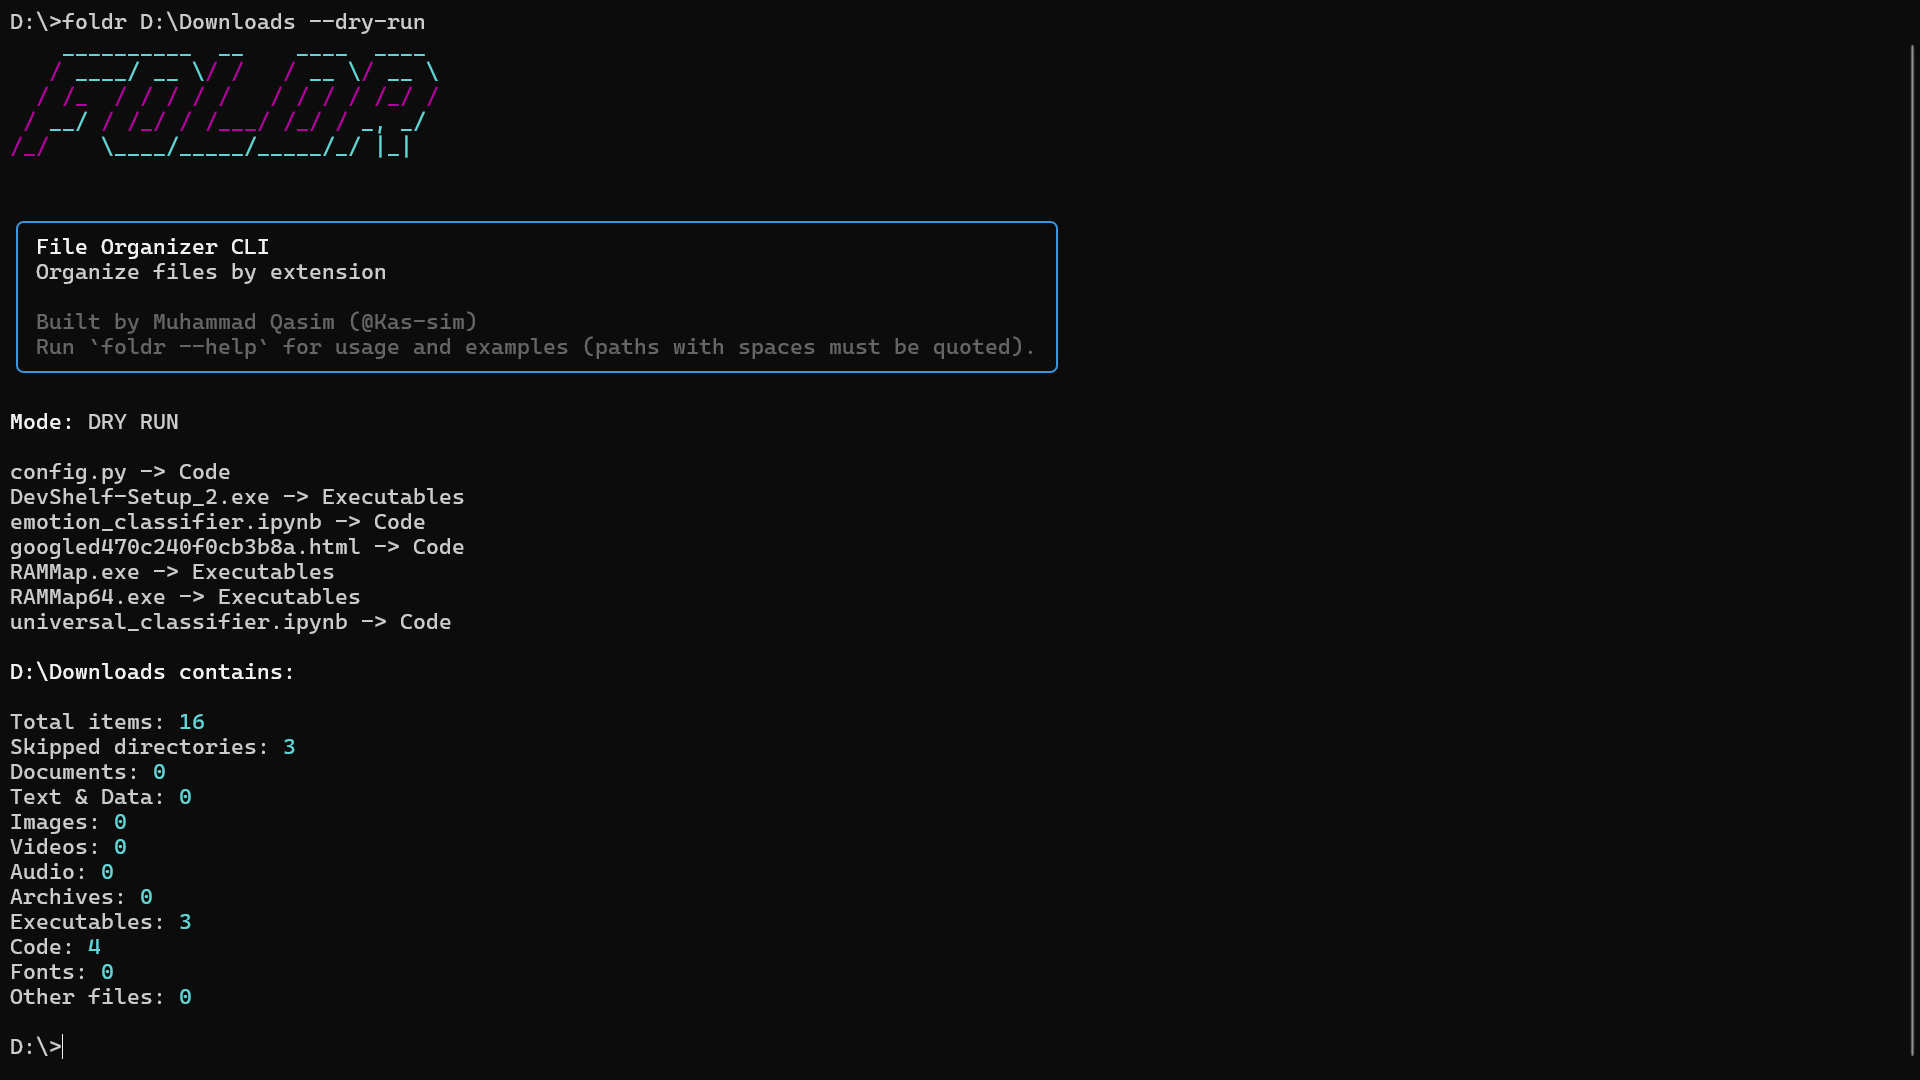The height and width of the screenshot is (1080, 1920).
Task: Select emotion_classifier.ipynb in the list
Action: point(165,521)
